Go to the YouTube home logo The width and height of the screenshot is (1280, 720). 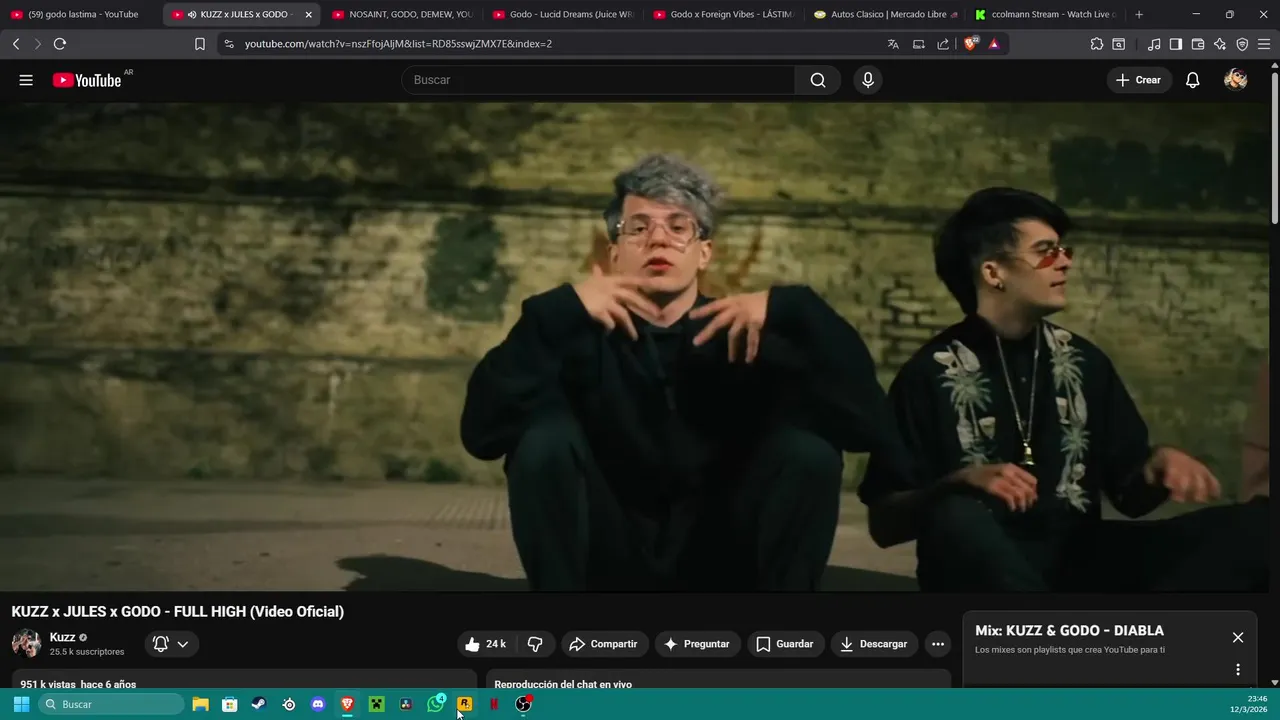pos(87,80)
